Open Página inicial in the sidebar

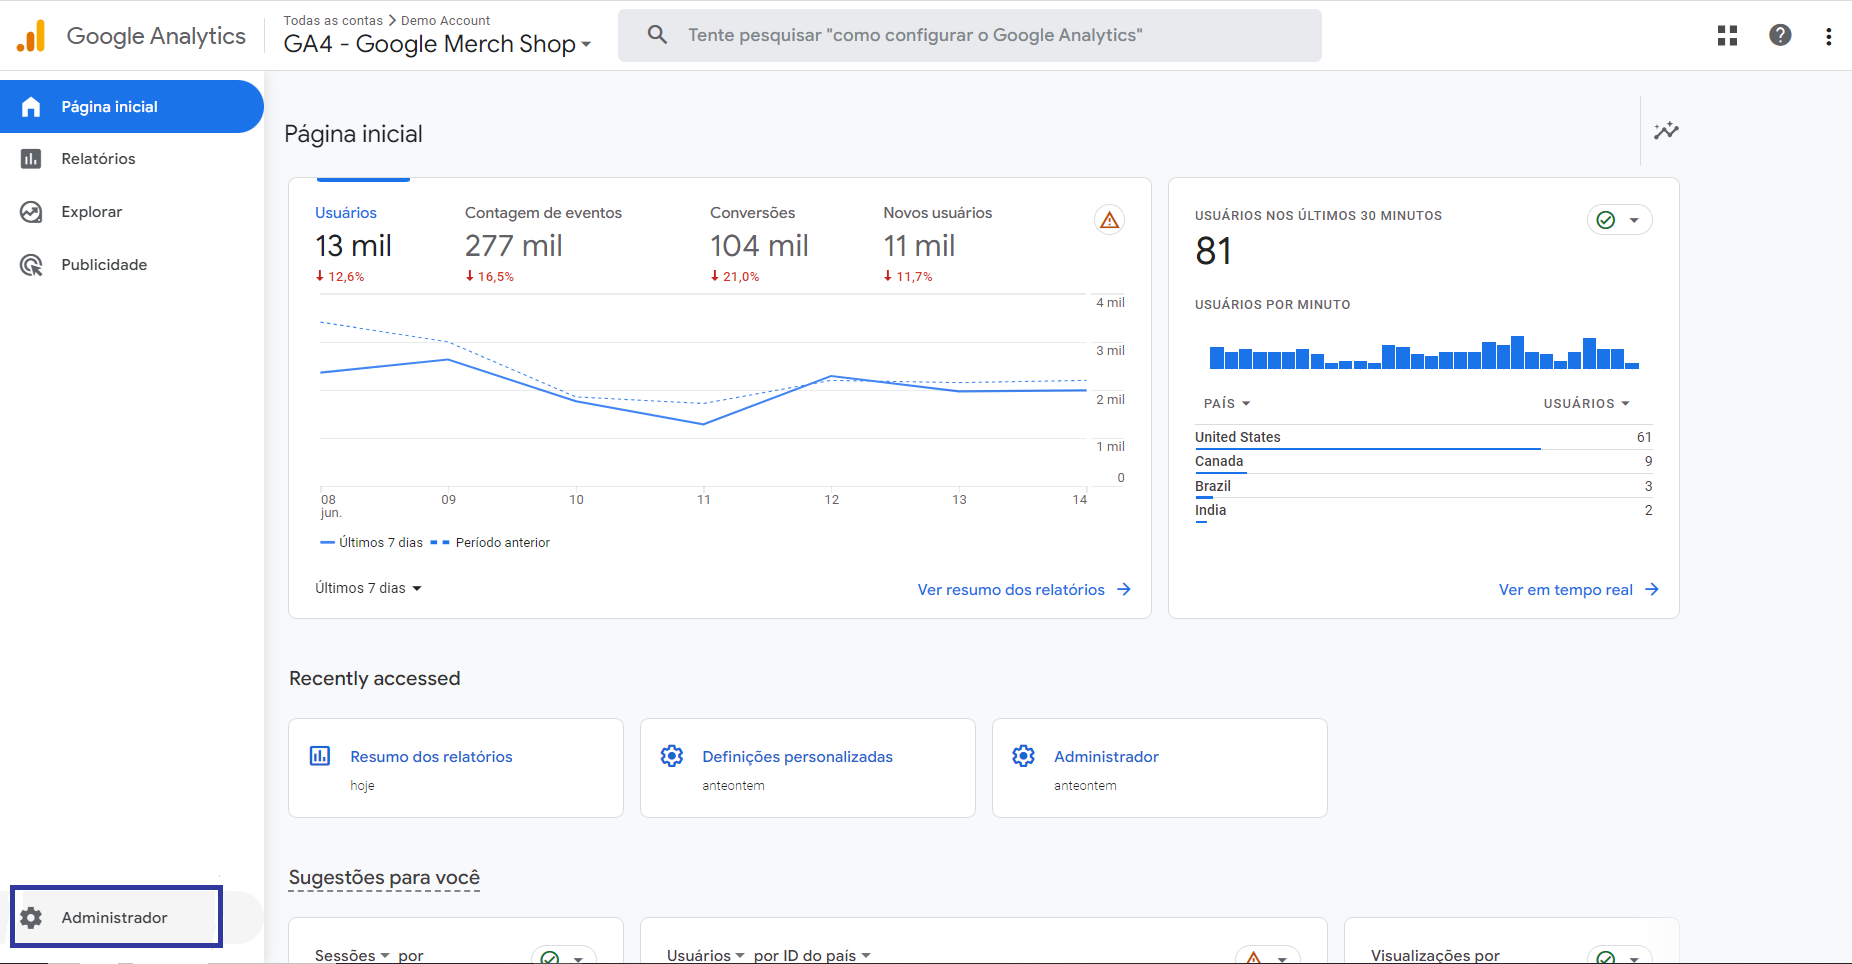pyautogui.click(x=132, y=107)
